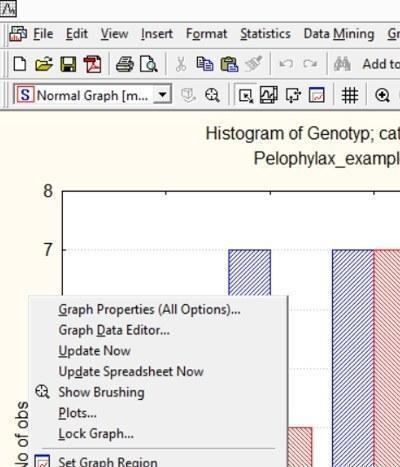This screenshot has width=400, height=467.
Task: Toggle the brushing tool in toolbar
Action: pyautogui.click(x=212, y=95)
